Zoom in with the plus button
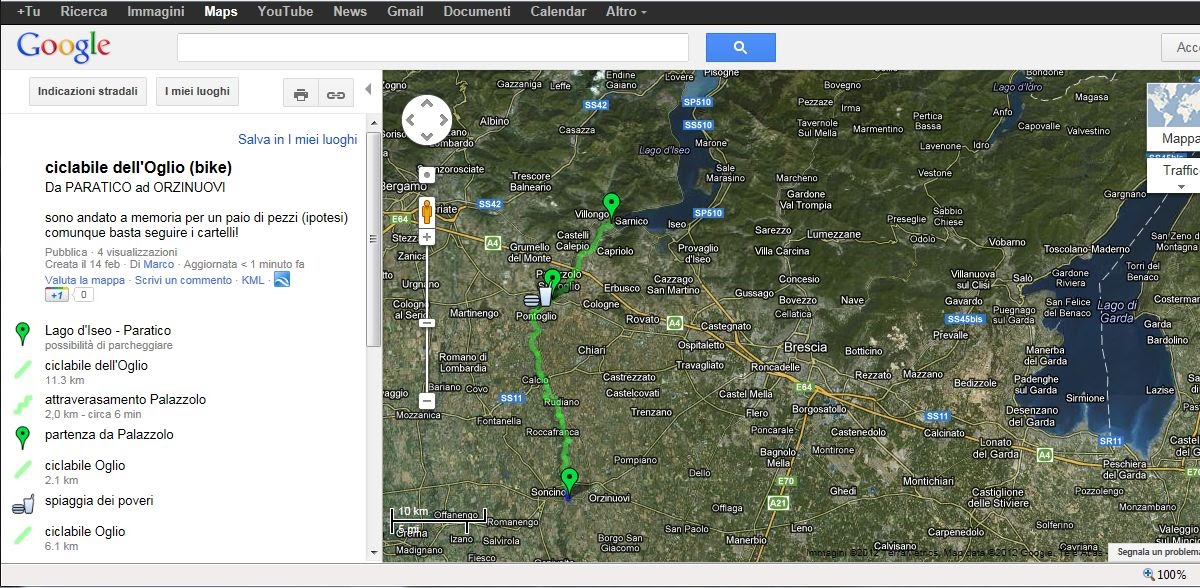Viewport: 1200px width, 588px height. point(427,237)
